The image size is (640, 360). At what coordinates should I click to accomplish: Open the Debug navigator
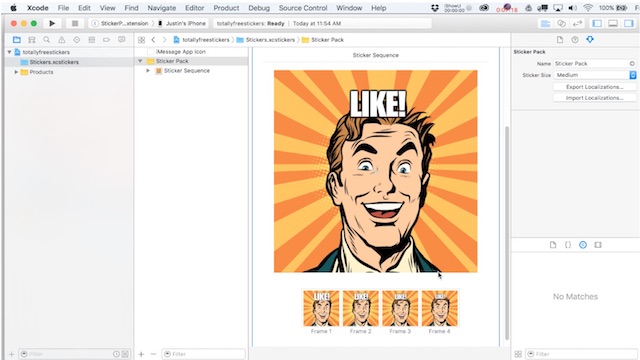click(x=91, y=40)
